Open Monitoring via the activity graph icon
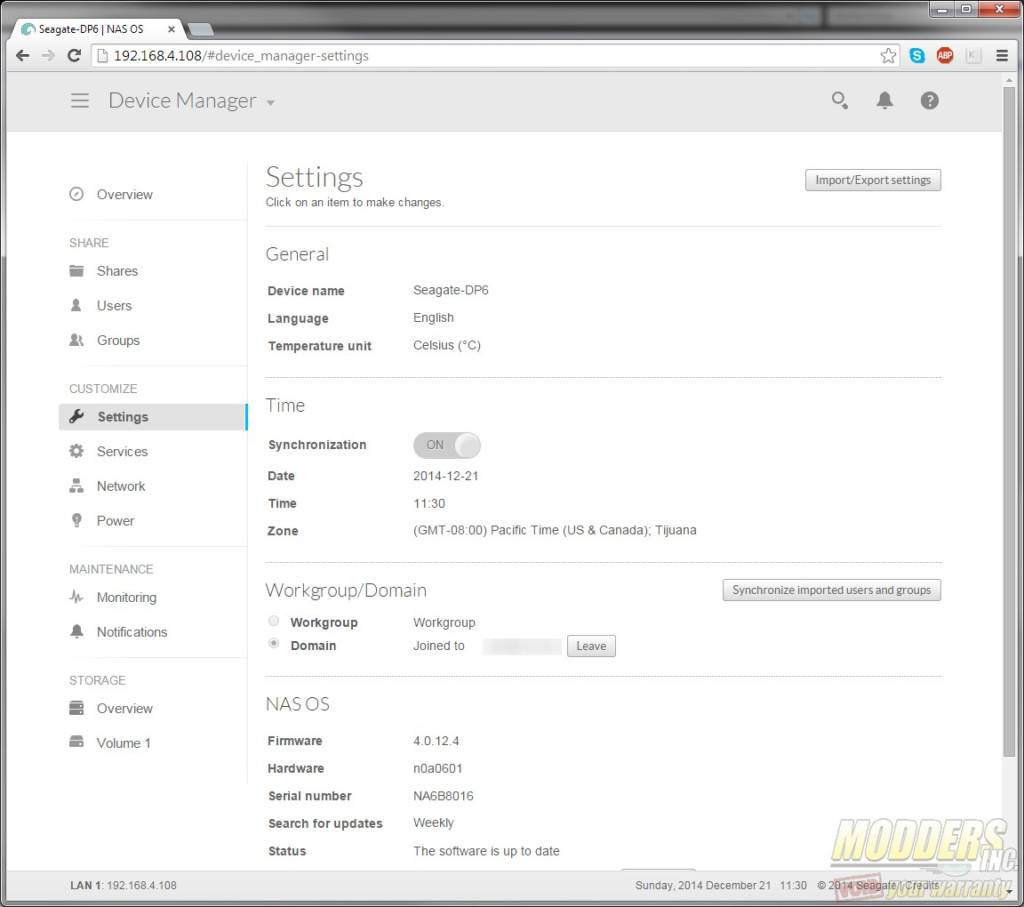This screenshot has height=907, width=1024. pyautogui.click(x=76, y=597)
